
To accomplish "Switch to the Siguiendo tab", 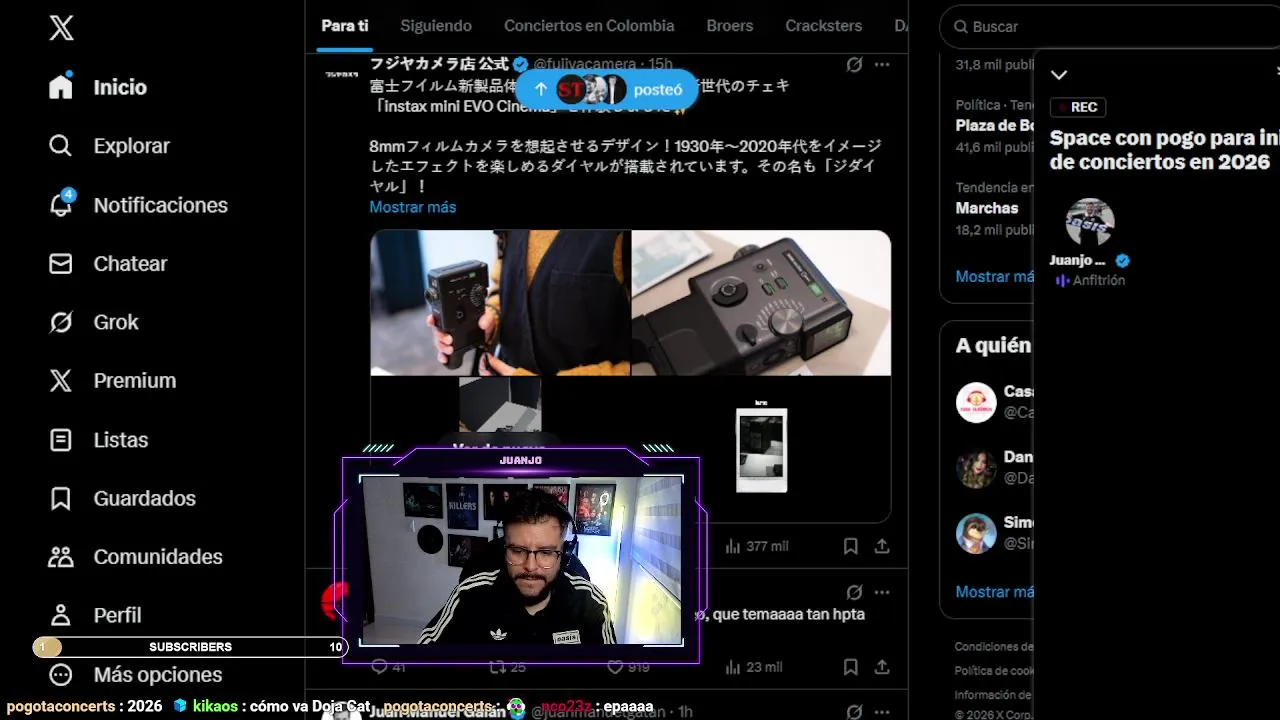I will [x=436, y=26].
